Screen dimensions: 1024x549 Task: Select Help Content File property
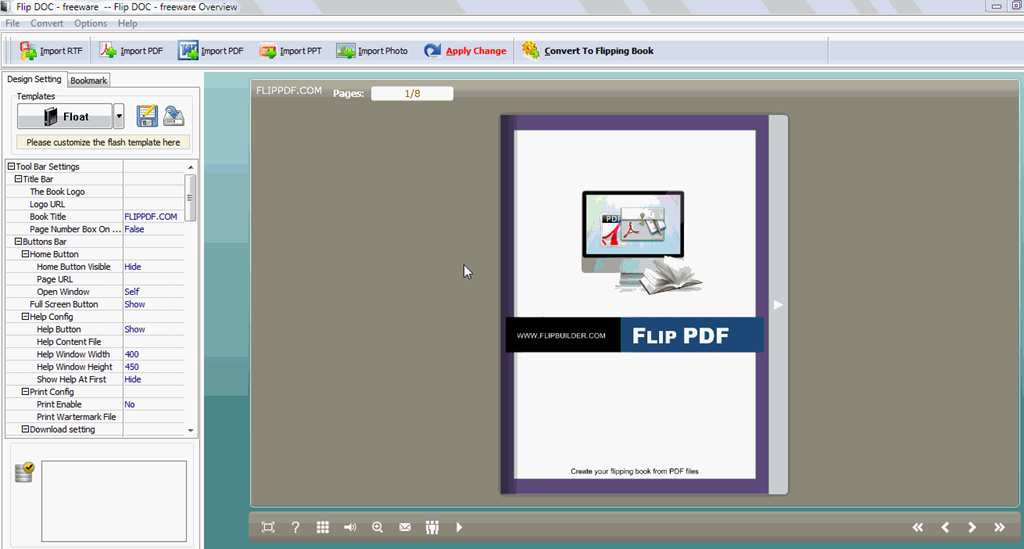click(x=69, y=342)
